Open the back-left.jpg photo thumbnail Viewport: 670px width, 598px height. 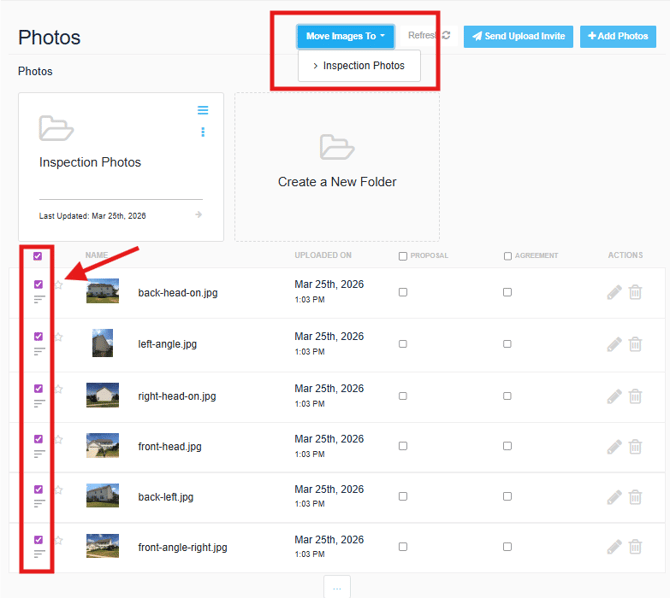point(102,496)
